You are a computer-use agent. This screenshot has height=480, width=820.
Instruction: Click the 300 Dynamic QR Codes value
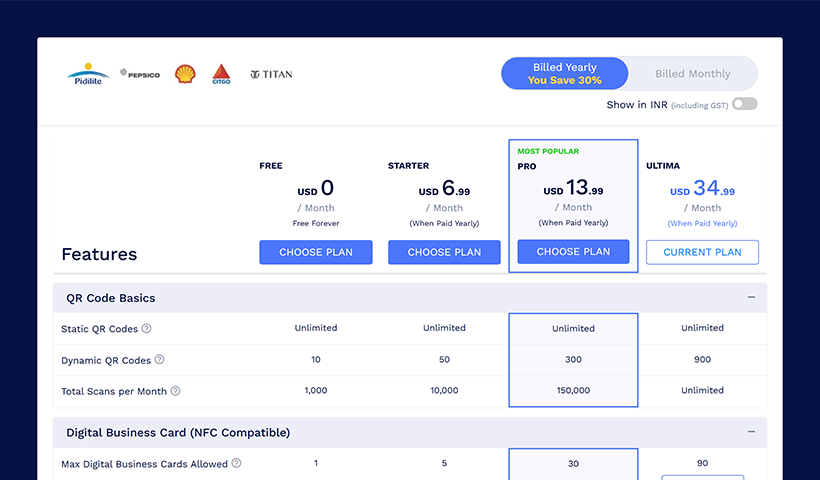click(x=573, y=359)
